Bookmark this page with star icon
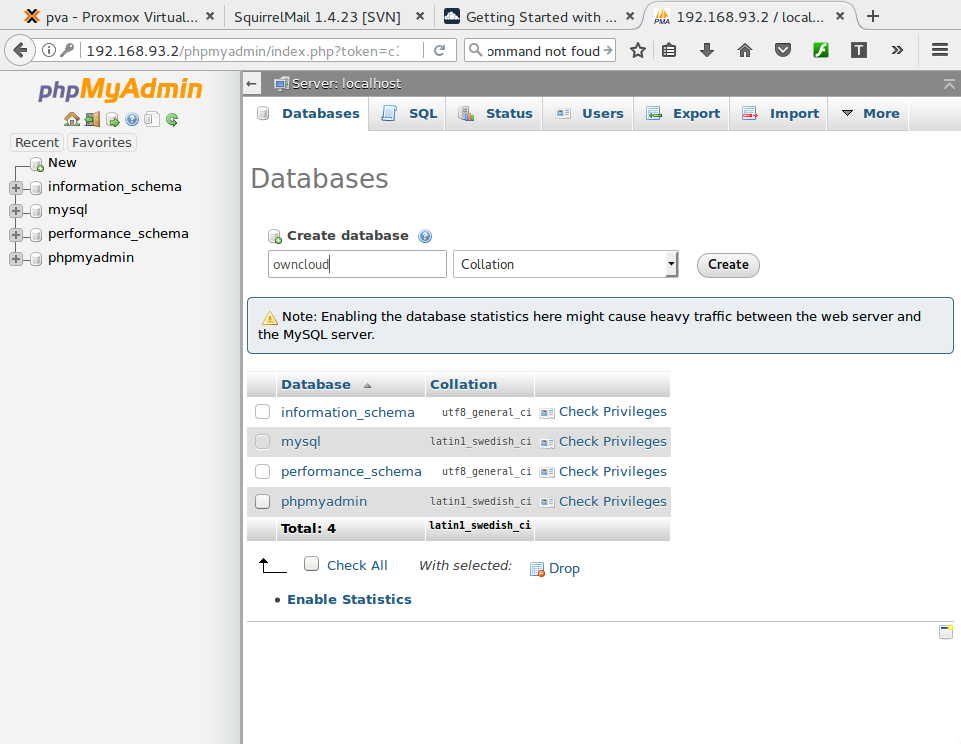This screenshot has width=961, height=744. (x=638, y=50)
